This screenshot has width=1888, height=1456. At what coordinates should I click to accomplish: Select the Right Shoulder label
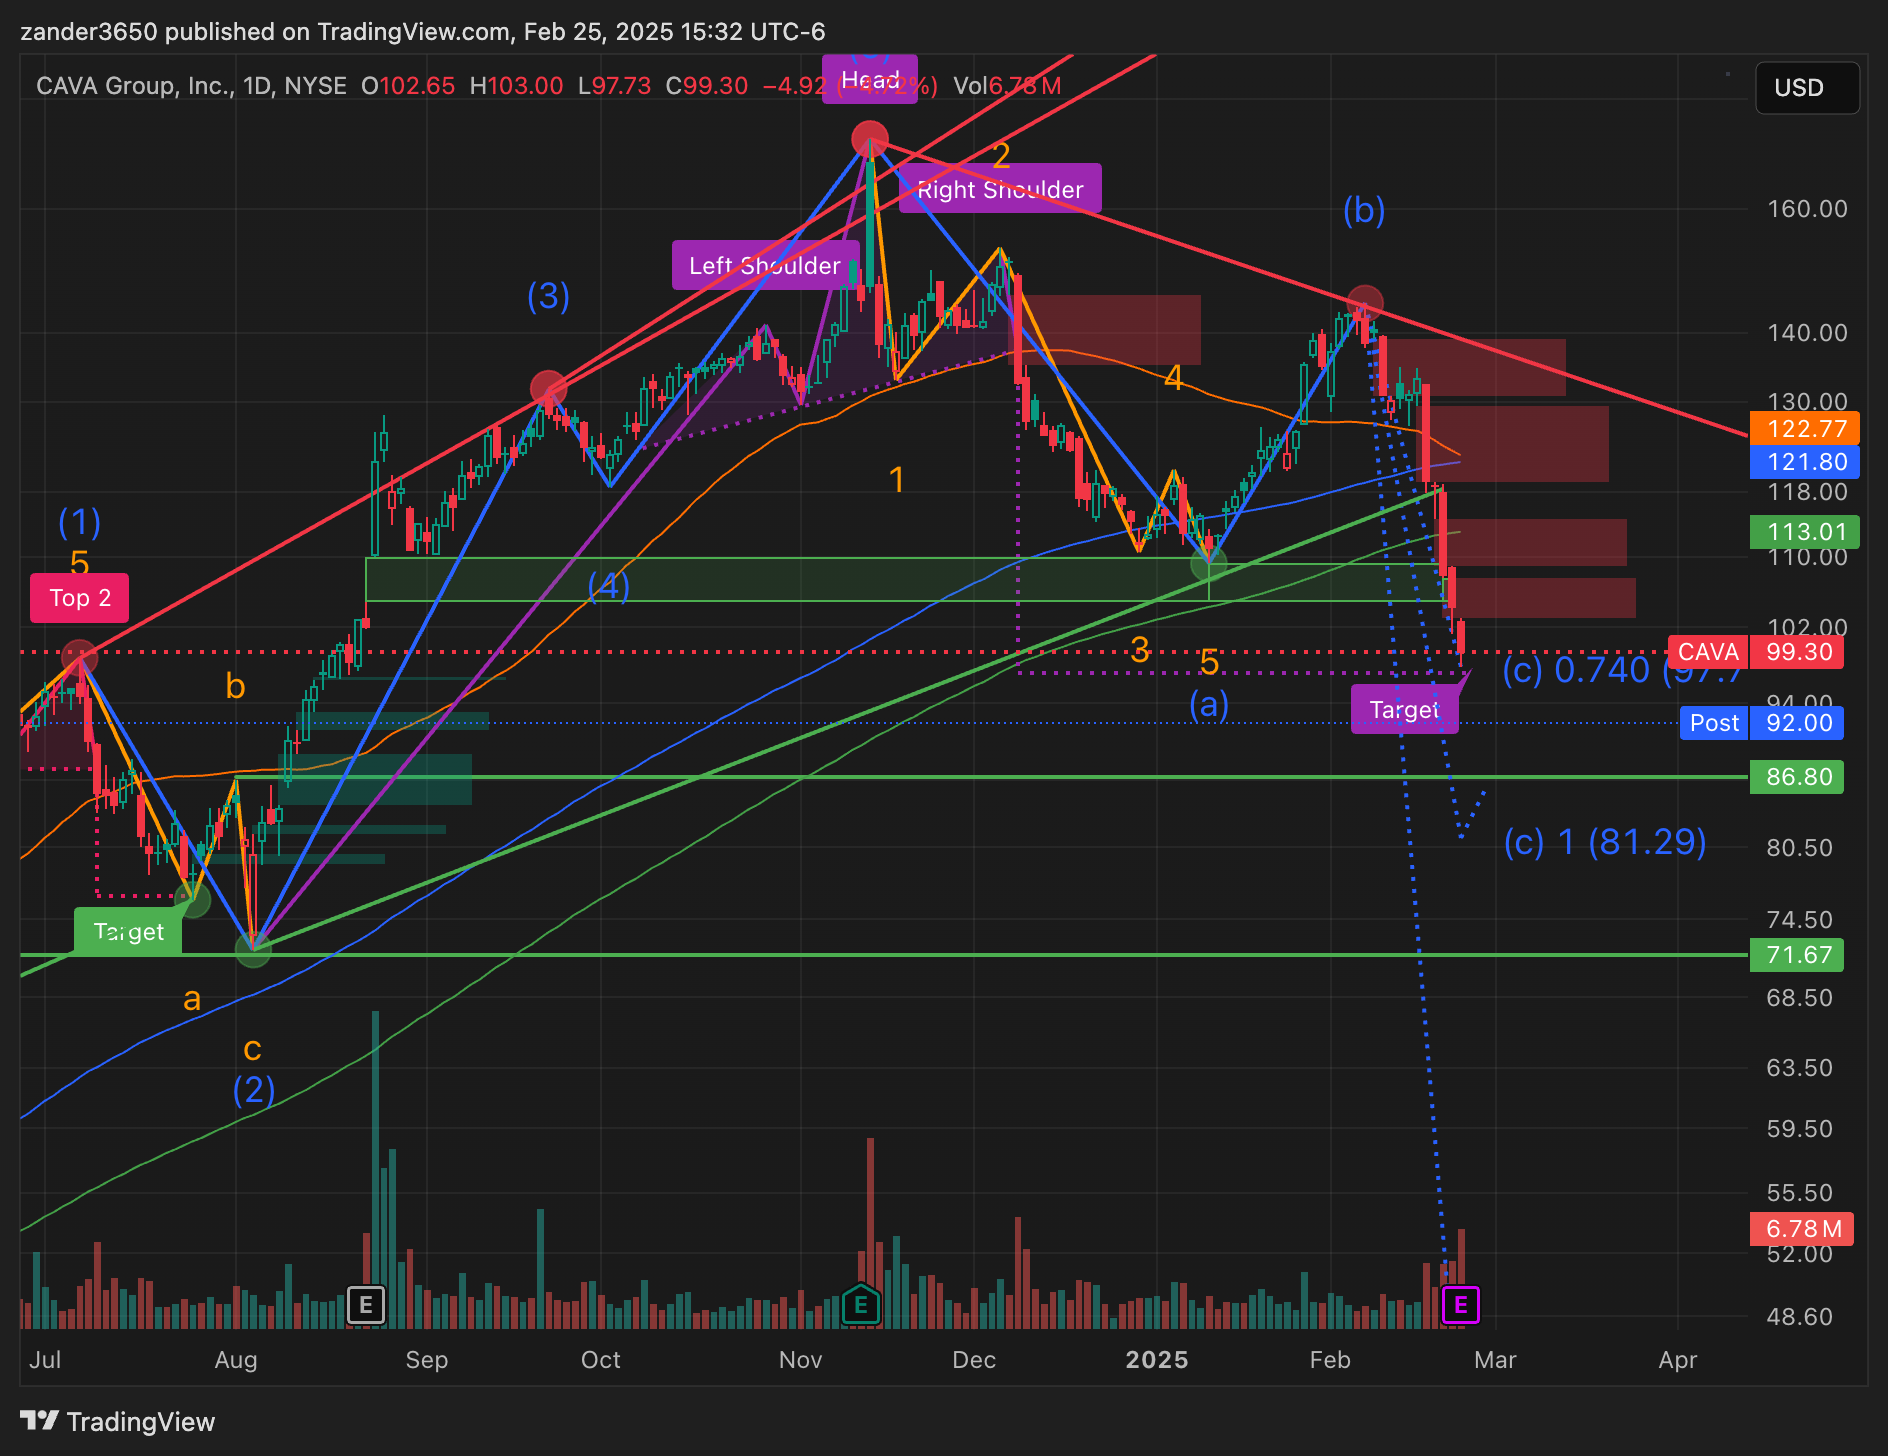click(1000, 189)
